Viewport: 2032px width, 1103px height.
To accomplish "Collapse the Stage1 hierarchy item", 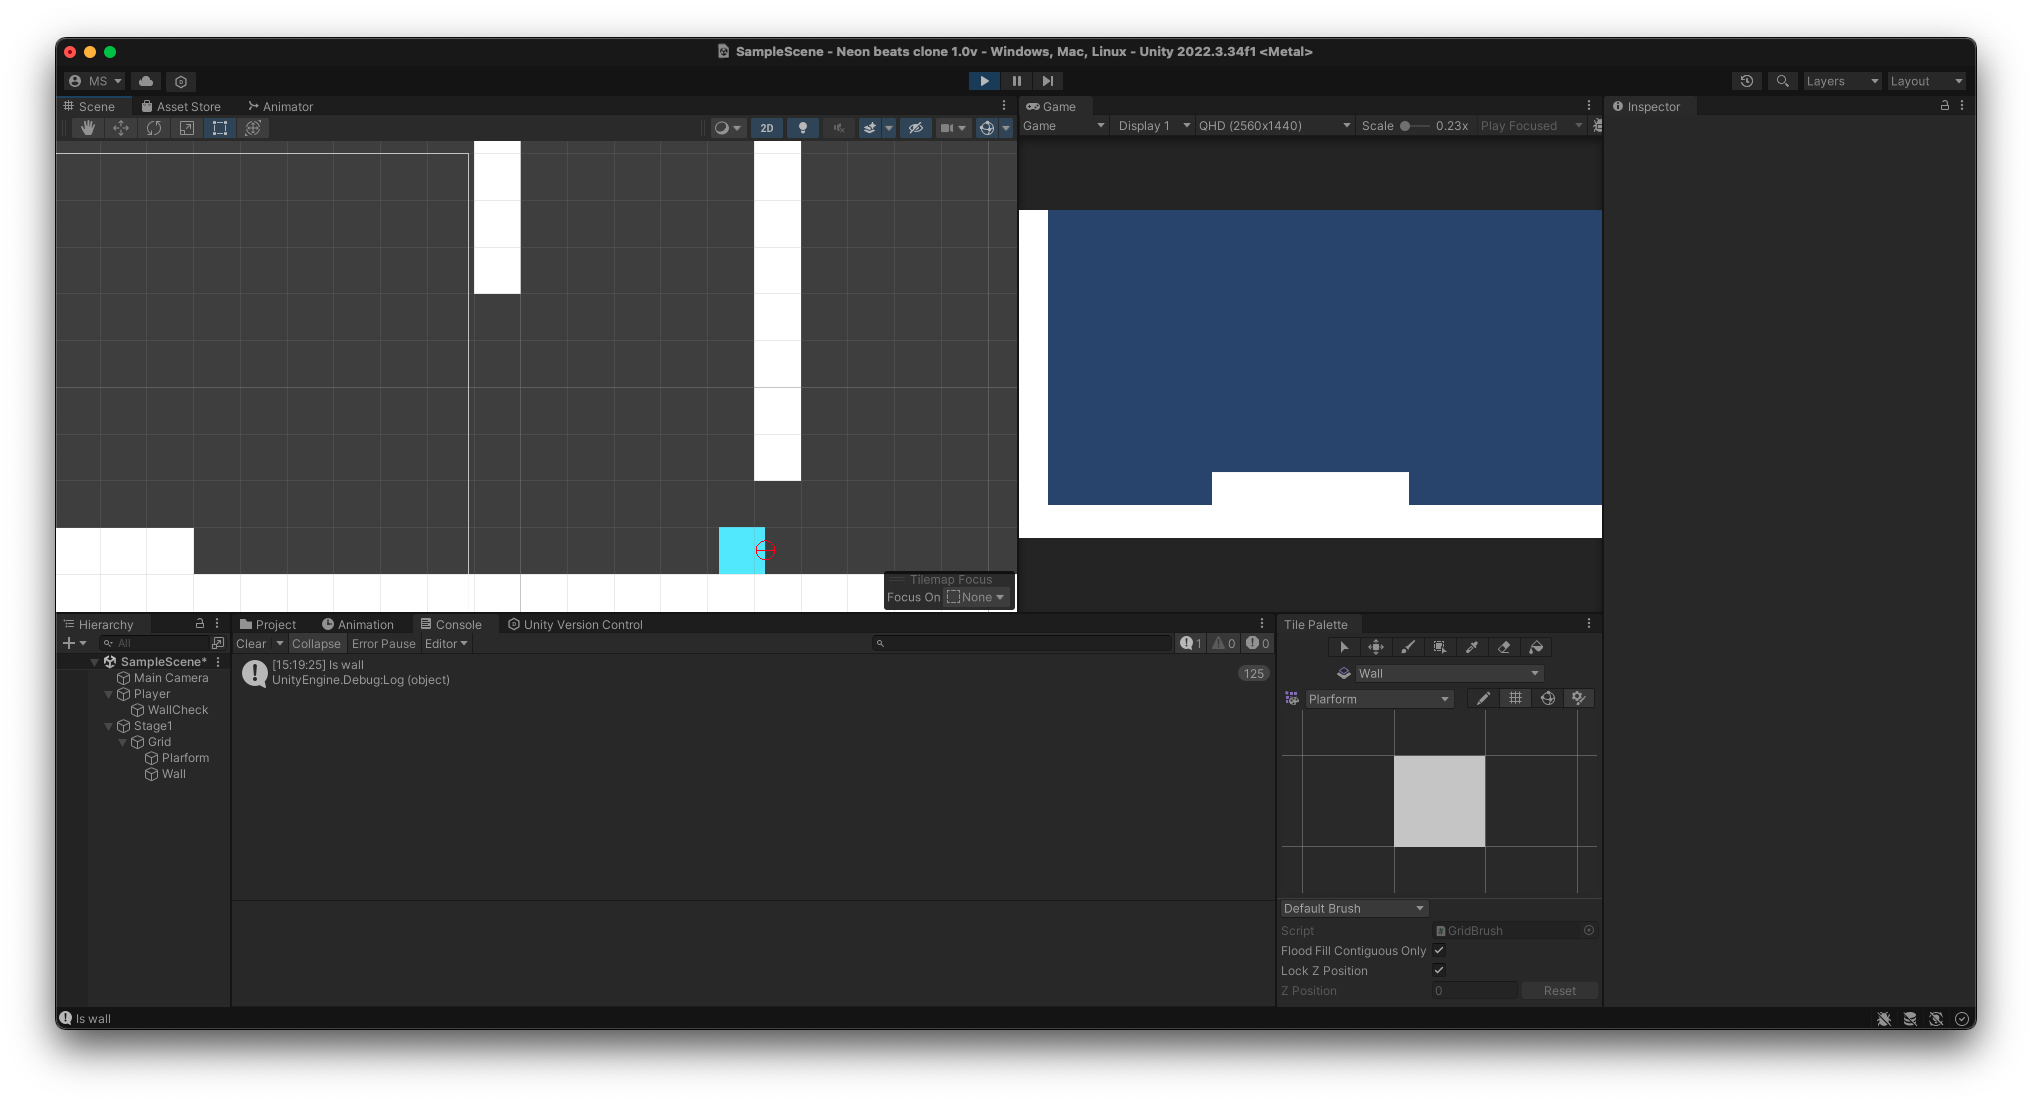I will tap(109, 726).
